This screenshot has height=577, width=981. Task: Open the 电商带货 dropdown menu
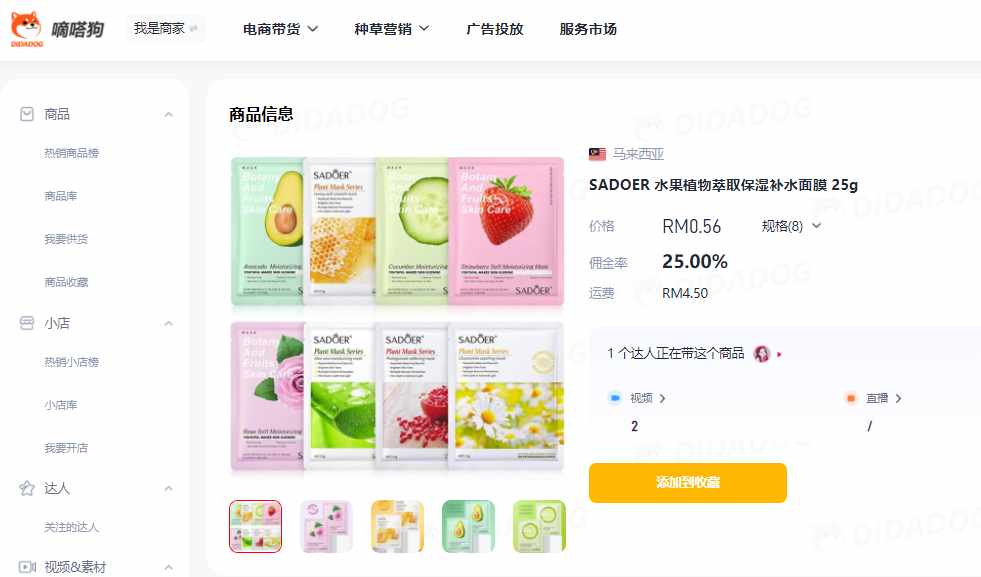pyautogui.click(x=280, y=29)
